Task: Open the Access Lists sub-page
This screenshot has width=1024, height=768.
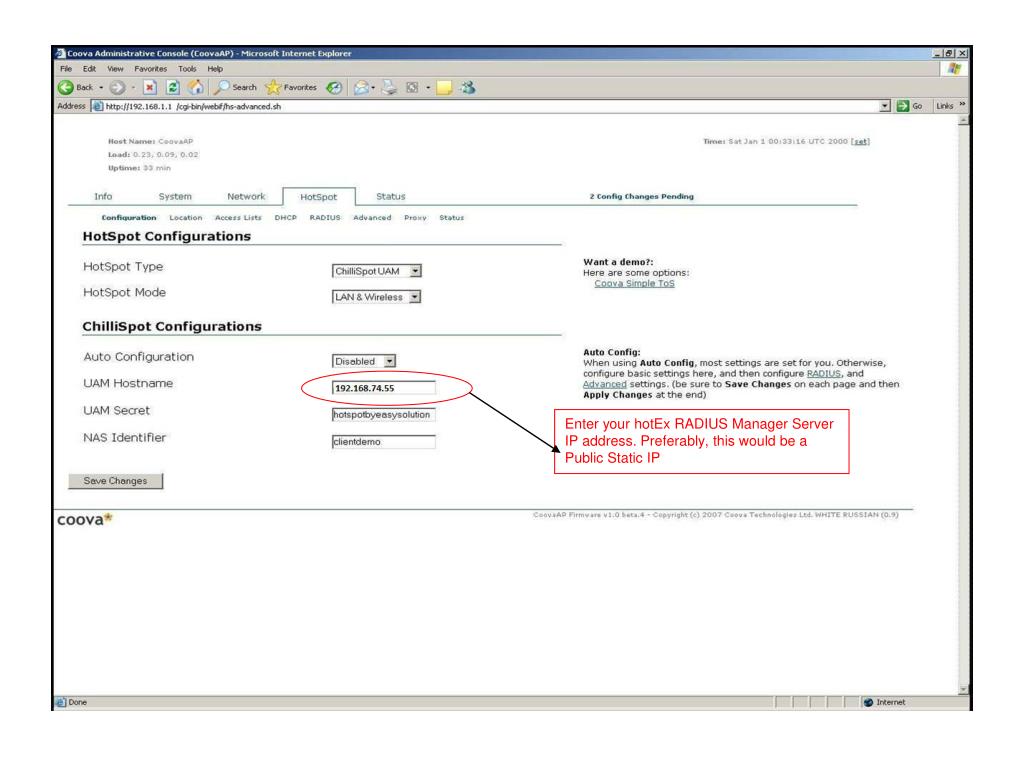Action: coord(238,217)
